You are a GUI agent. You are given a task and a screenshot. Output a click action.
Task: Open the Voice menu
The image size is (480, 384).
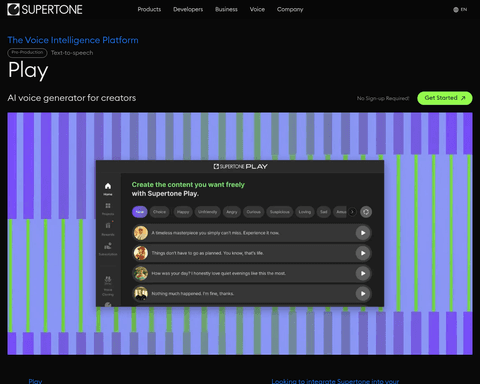click(x=257, y=9)
